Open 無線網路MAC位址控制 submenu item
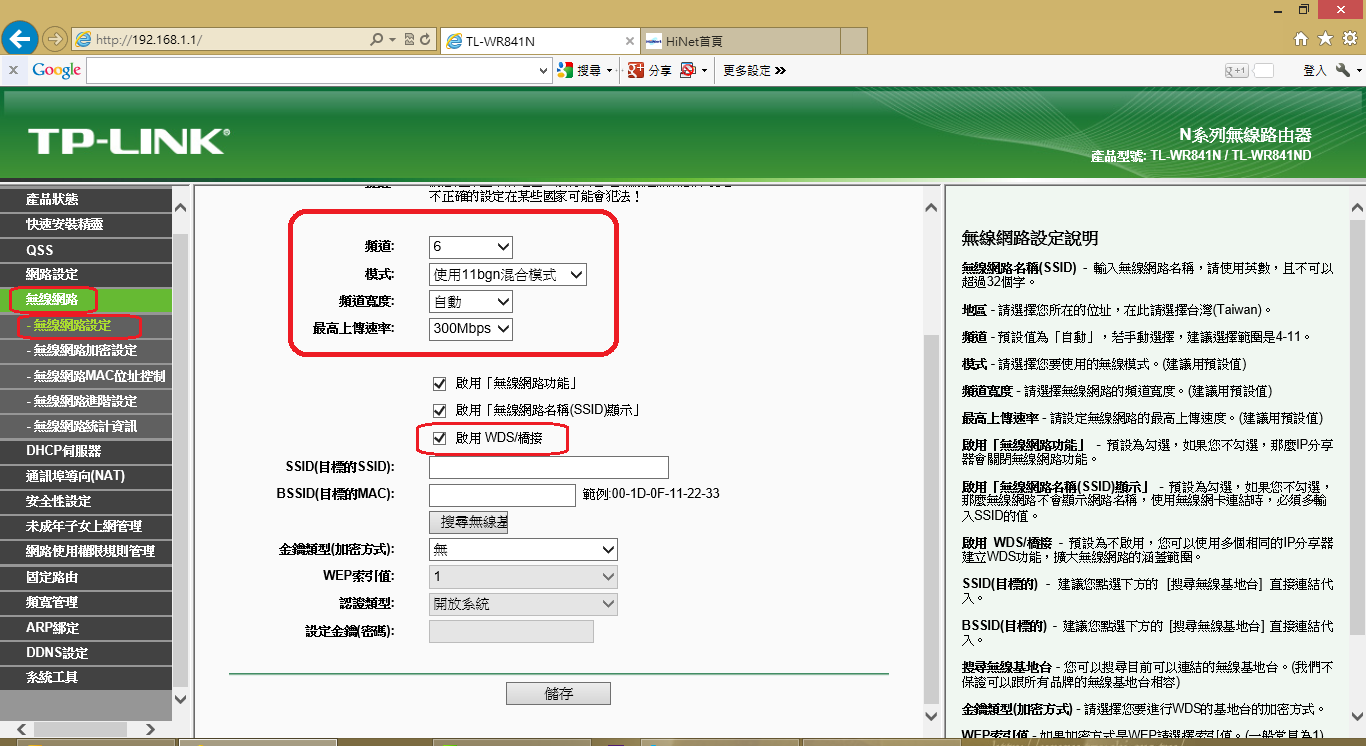This screenshot has width=1366, height=746. pos(86,376)
